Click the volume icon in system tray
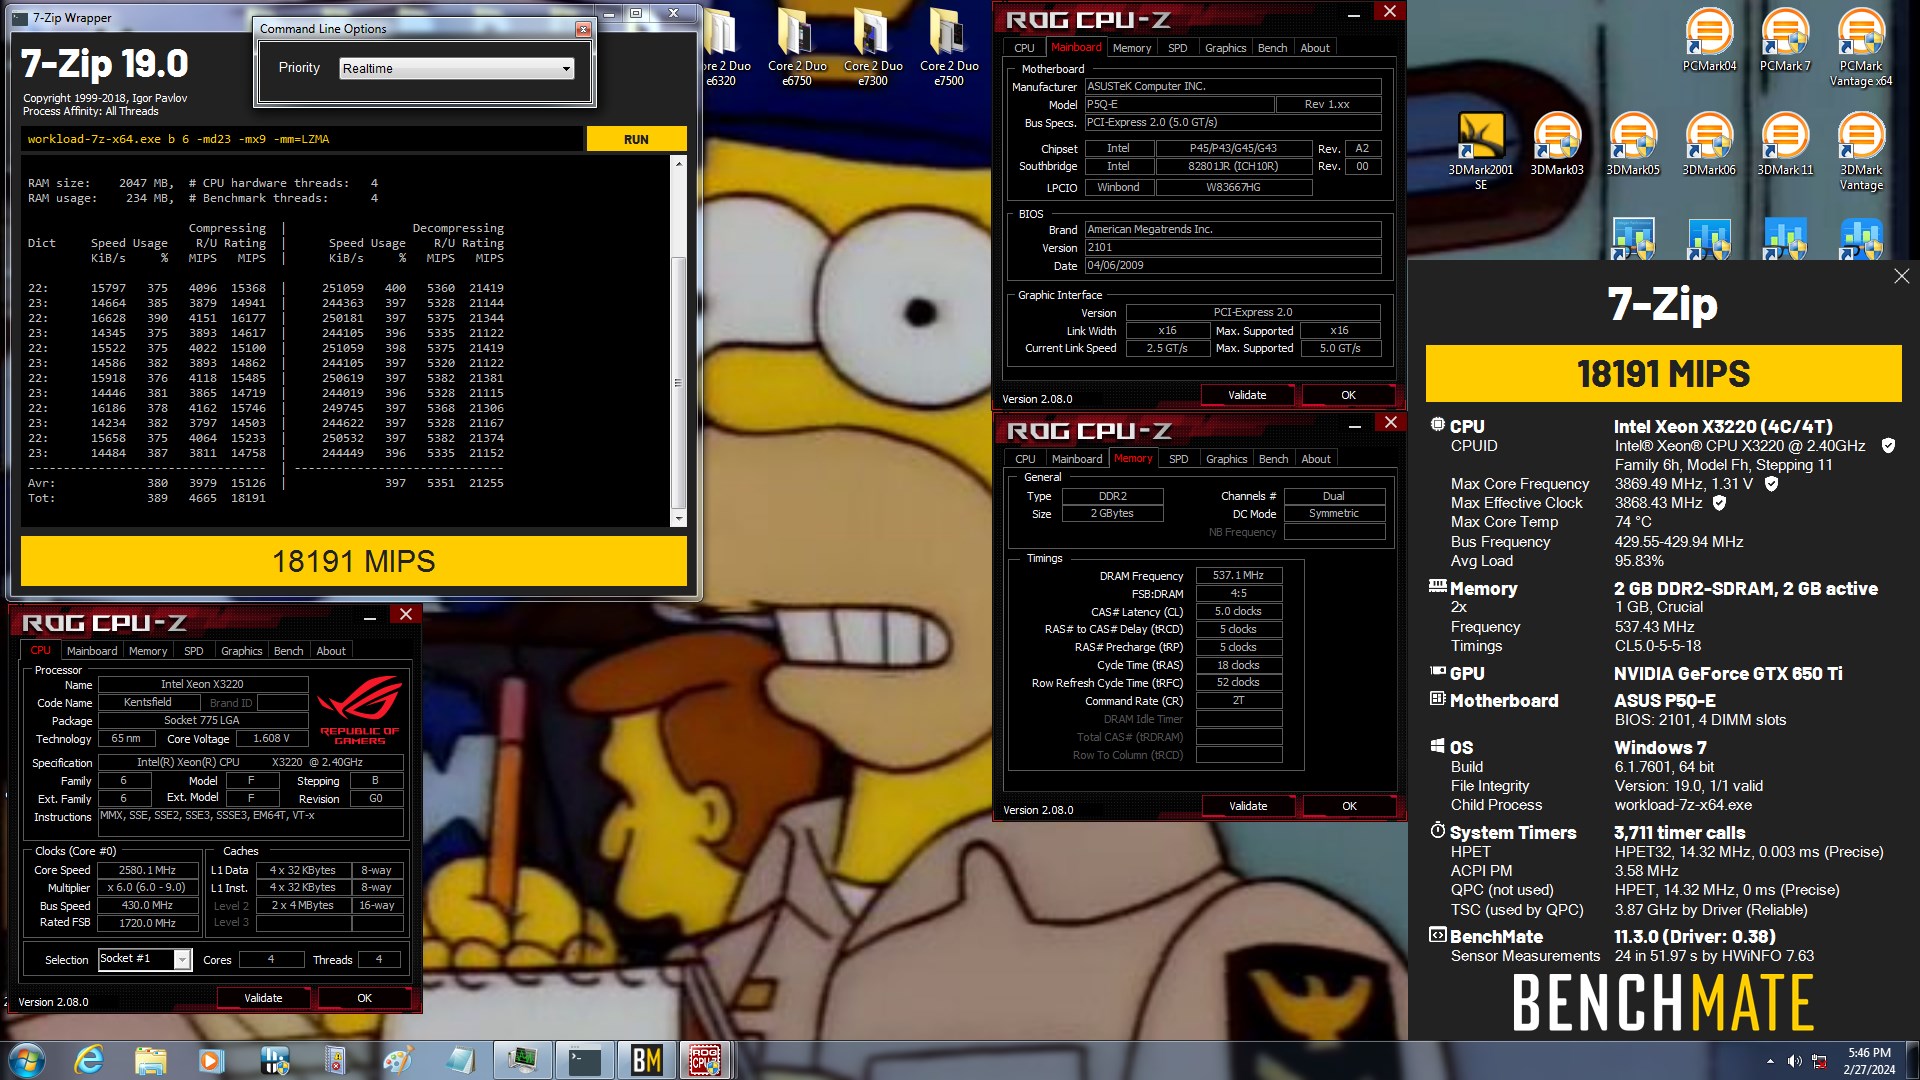The image size is (1920, 1080). point(1795,1061)
